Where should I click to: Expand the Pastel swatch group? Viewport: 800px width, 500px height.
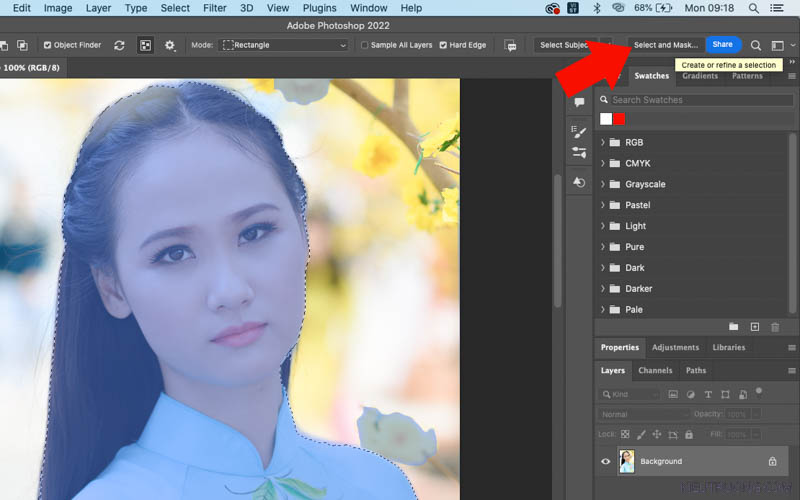(603, 205)
